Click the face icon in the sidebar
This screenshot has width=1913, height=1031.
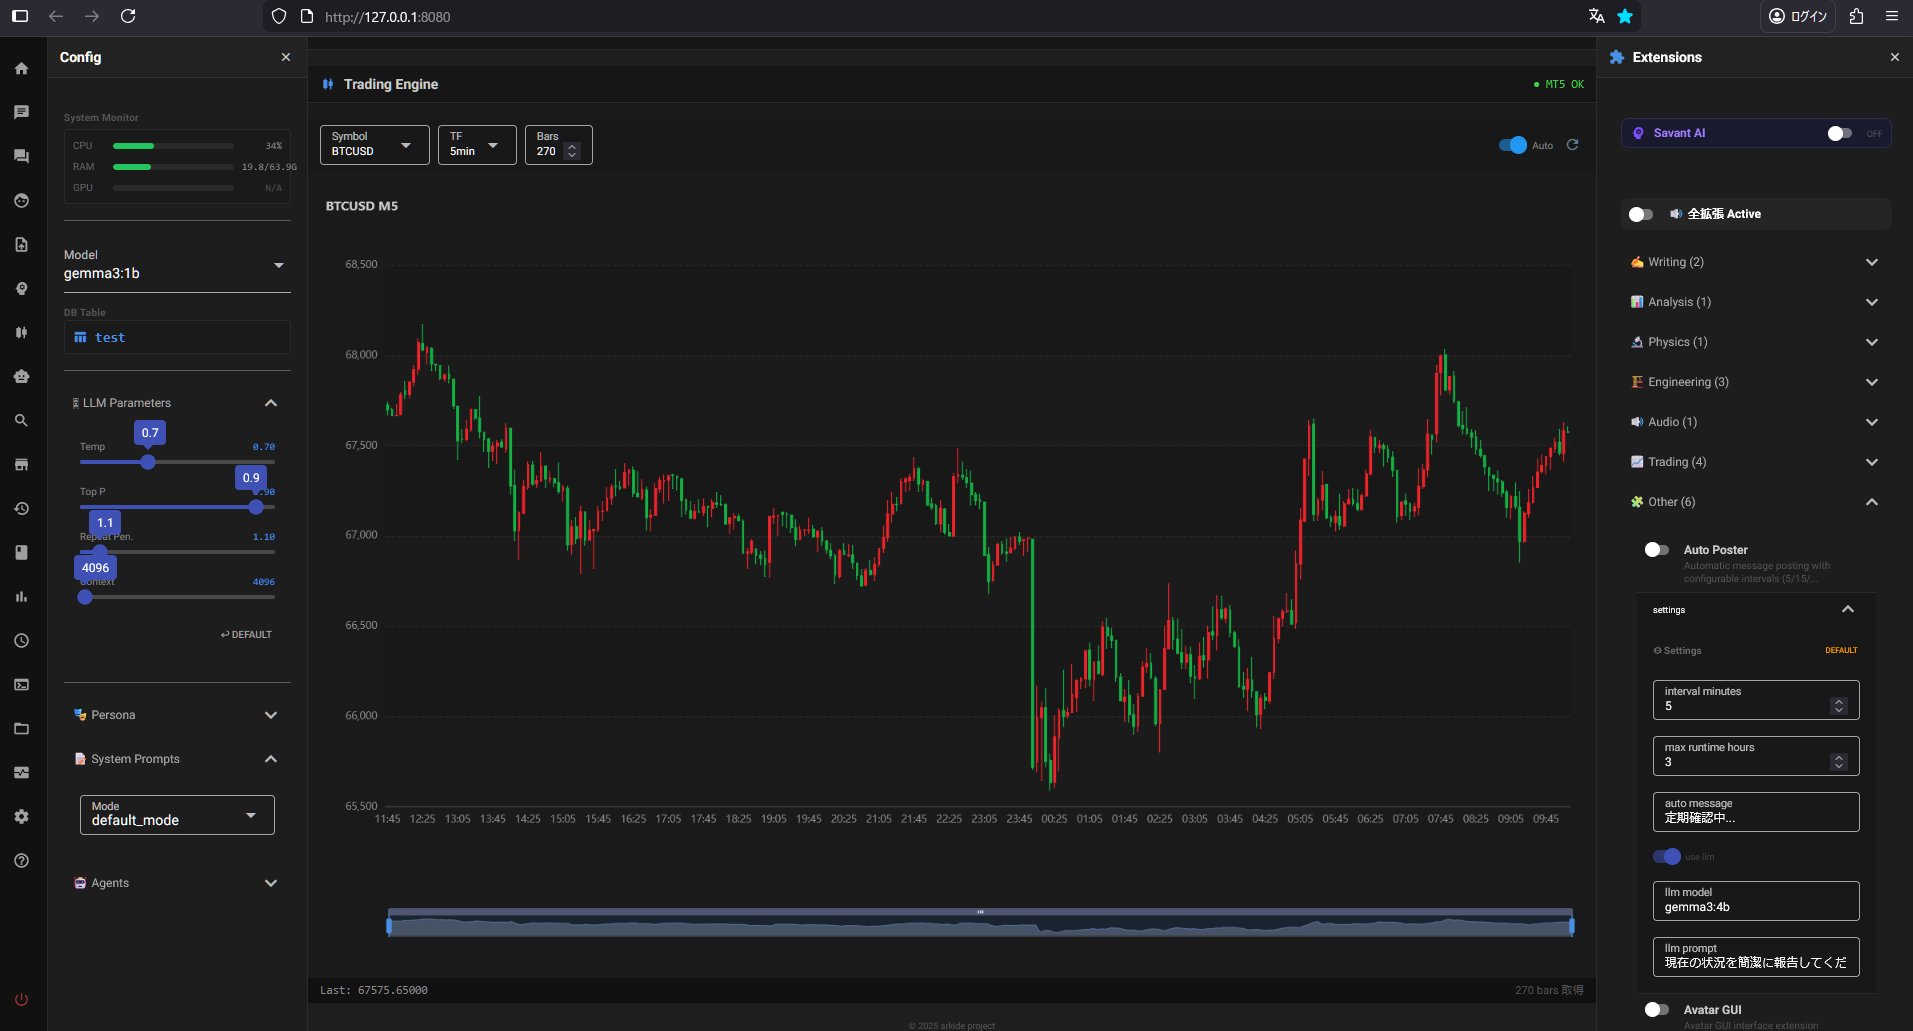click(21, 200)
